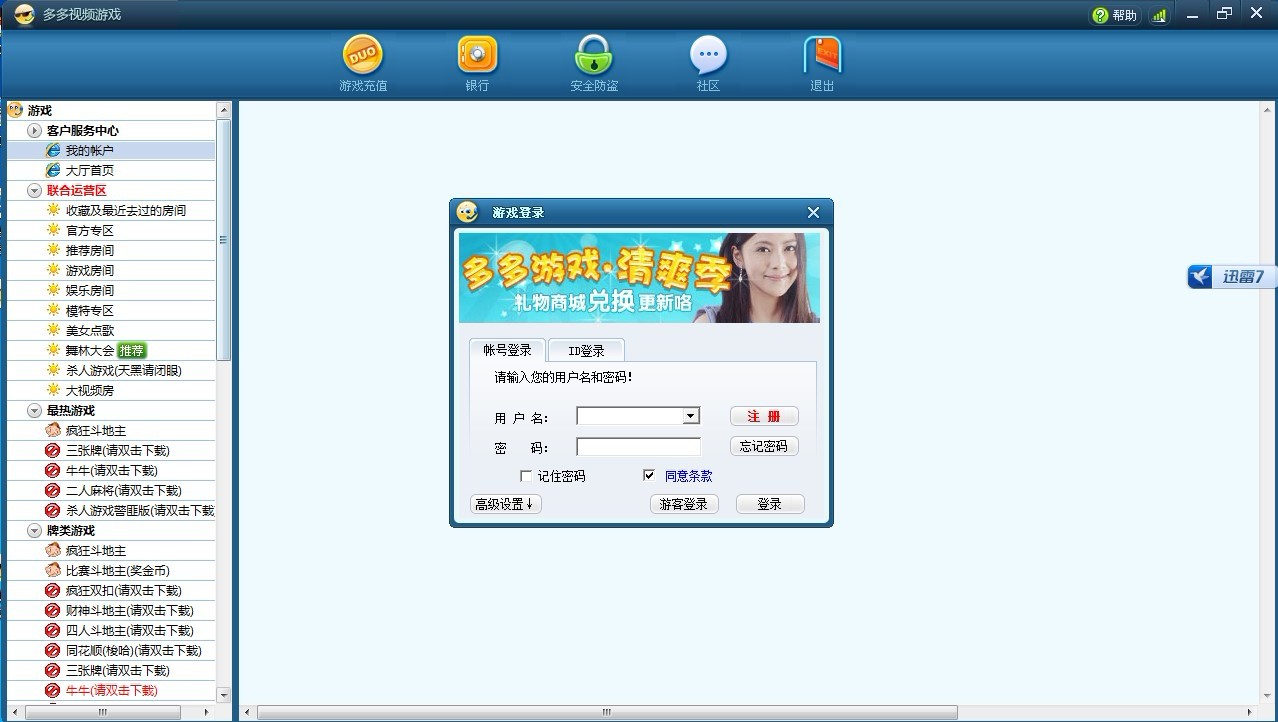This screenshot has height=722, width=1278.
Task: Uncheck the 同意条款 checkbox
Action: (649, 476)
